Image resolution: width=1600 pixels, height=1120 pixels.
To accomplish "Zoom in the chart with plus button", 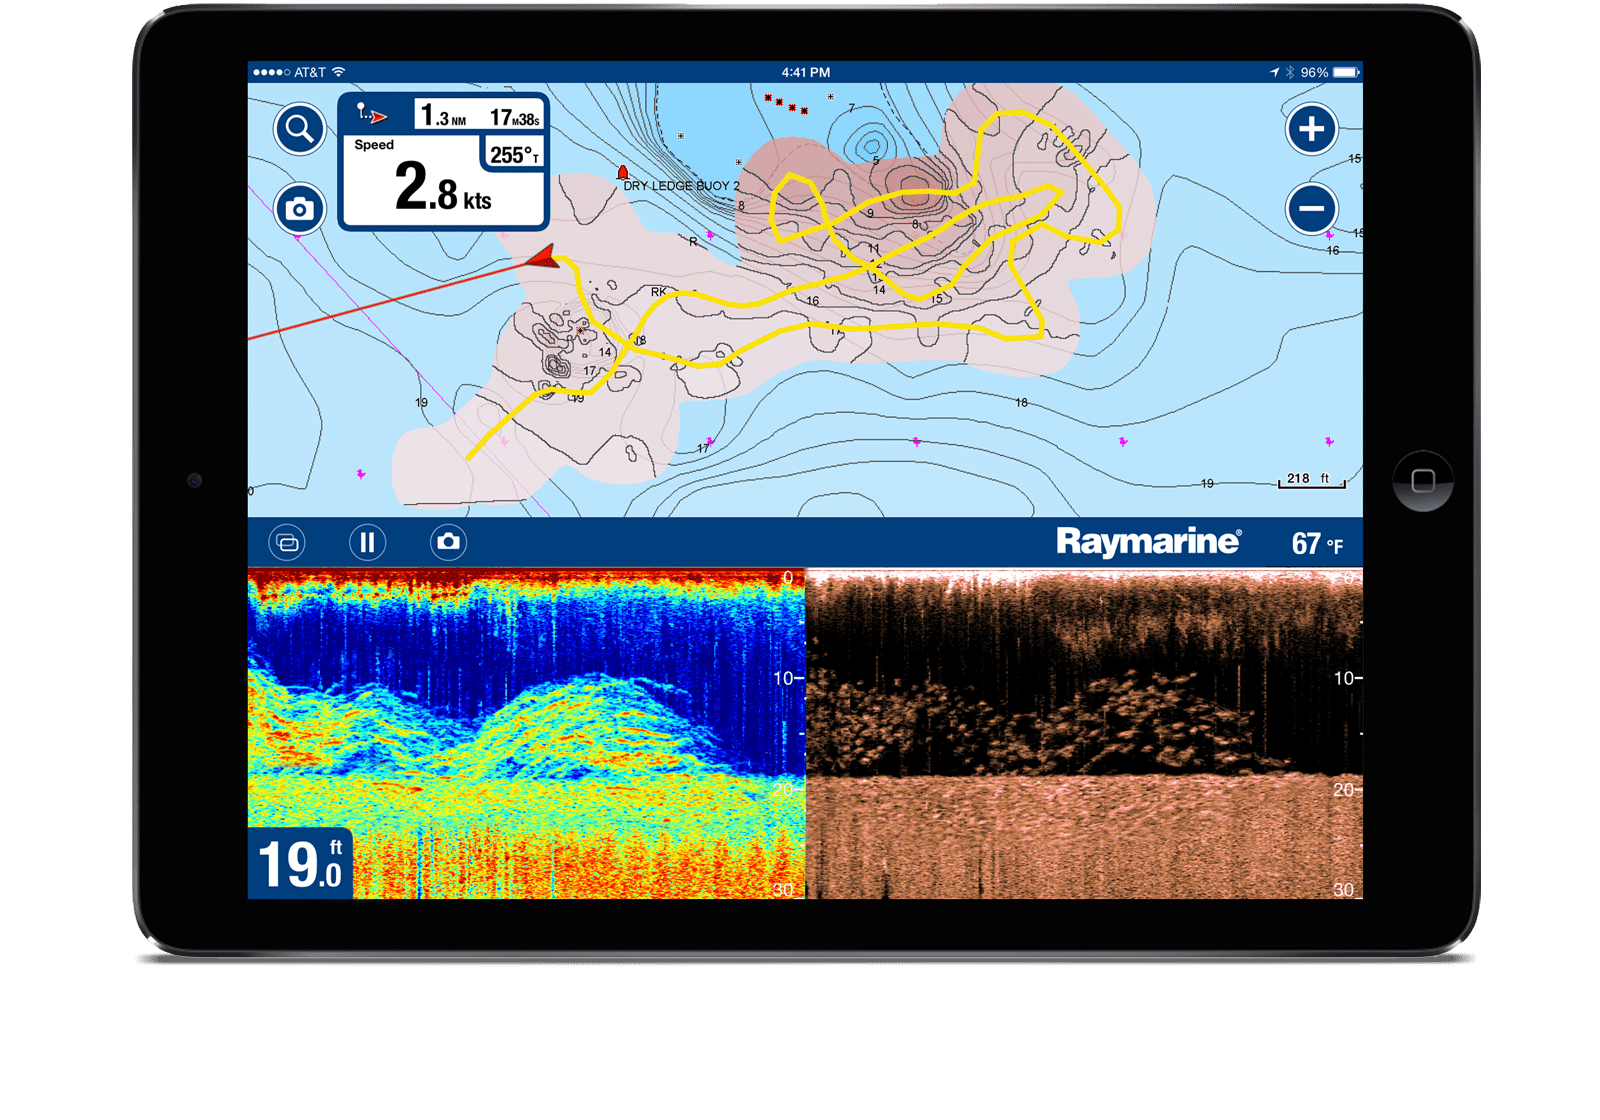I will tap(1311, 129).
